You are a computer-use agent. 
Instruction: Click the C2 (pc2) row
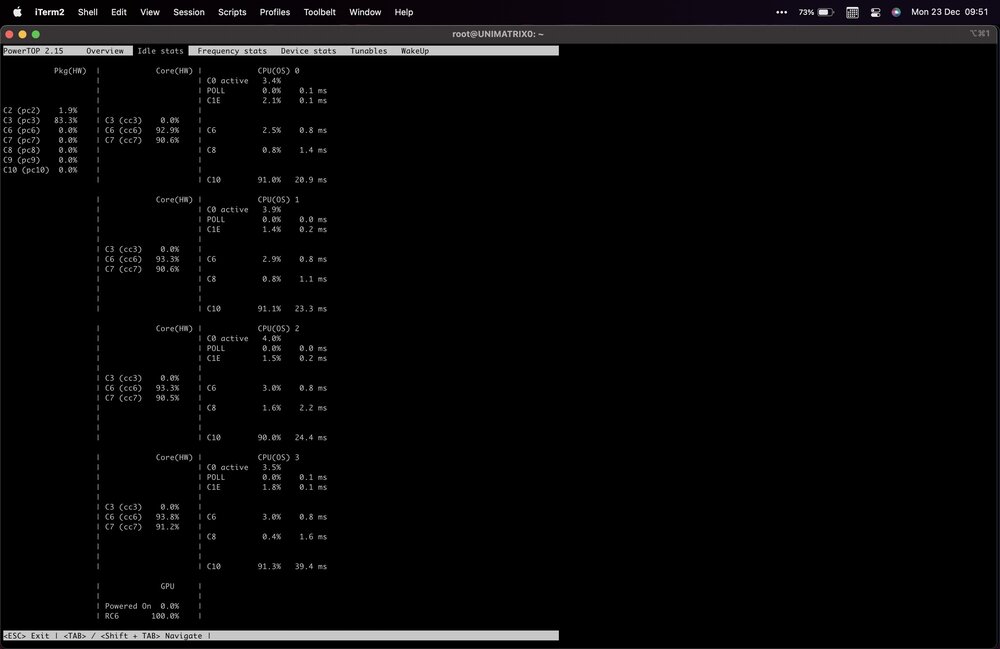tap(40, 110)
